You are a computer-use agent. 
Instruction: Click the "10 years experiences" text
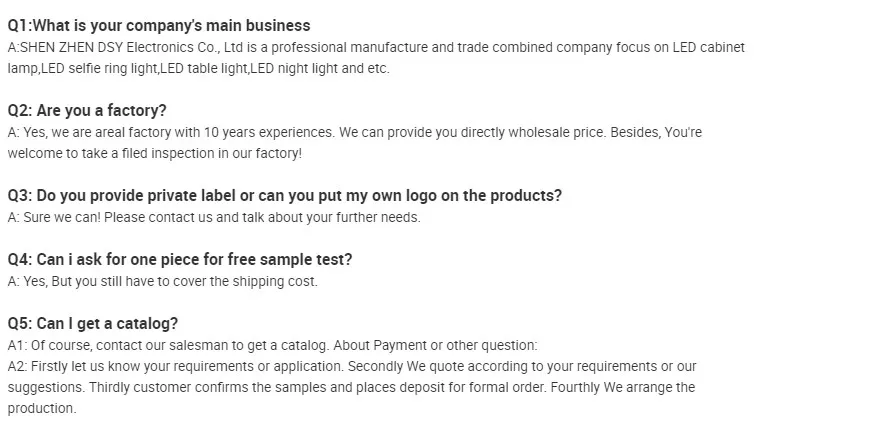(x=270, y=133)
